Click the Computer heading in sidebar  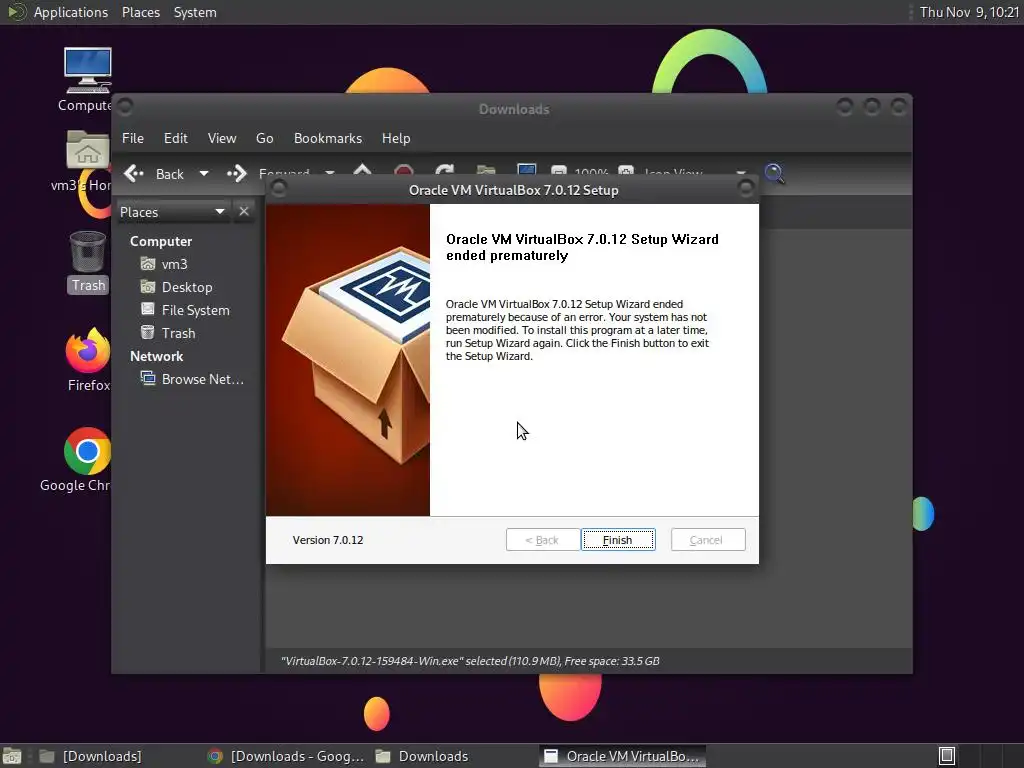pyautogui.click(x=161, y=241)
